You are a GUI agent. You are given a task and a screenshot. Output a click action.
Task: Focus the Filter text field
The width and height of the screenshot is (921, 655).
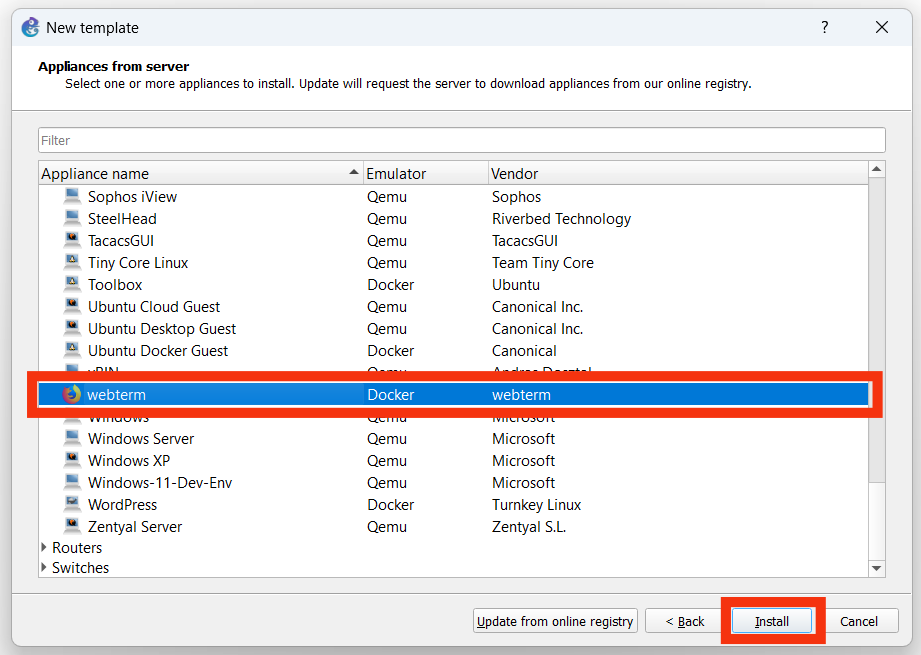[x=461, y=141]
